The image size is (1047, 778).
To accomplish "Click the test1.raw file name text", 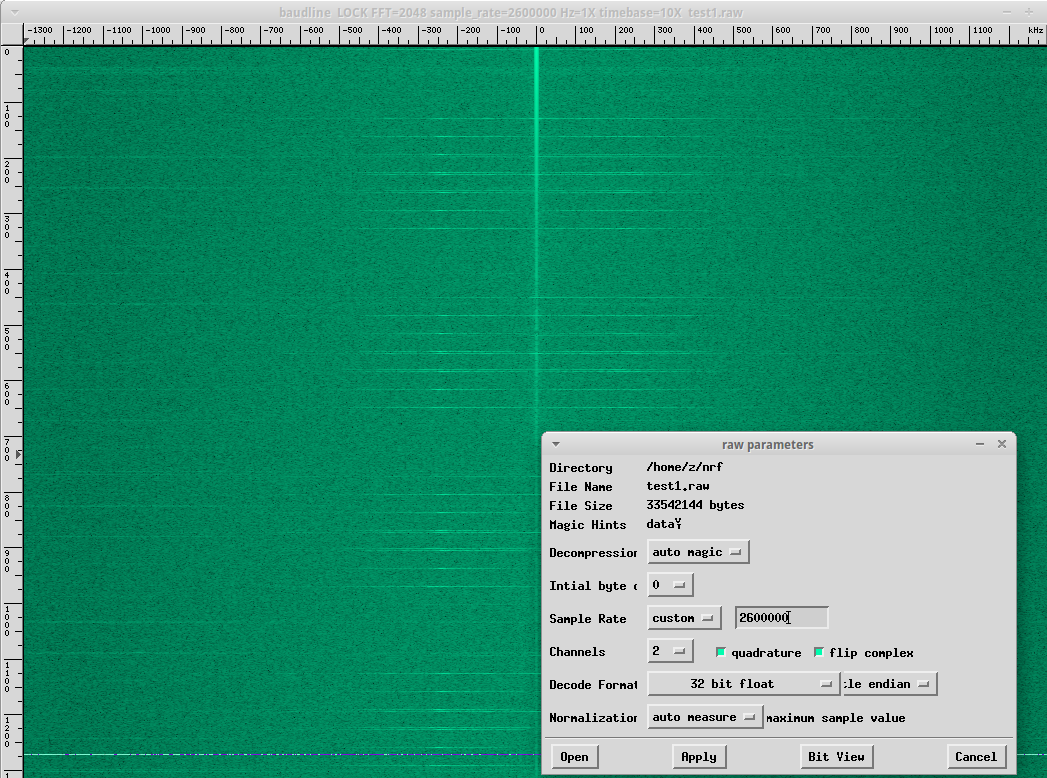I will [678, 486].
